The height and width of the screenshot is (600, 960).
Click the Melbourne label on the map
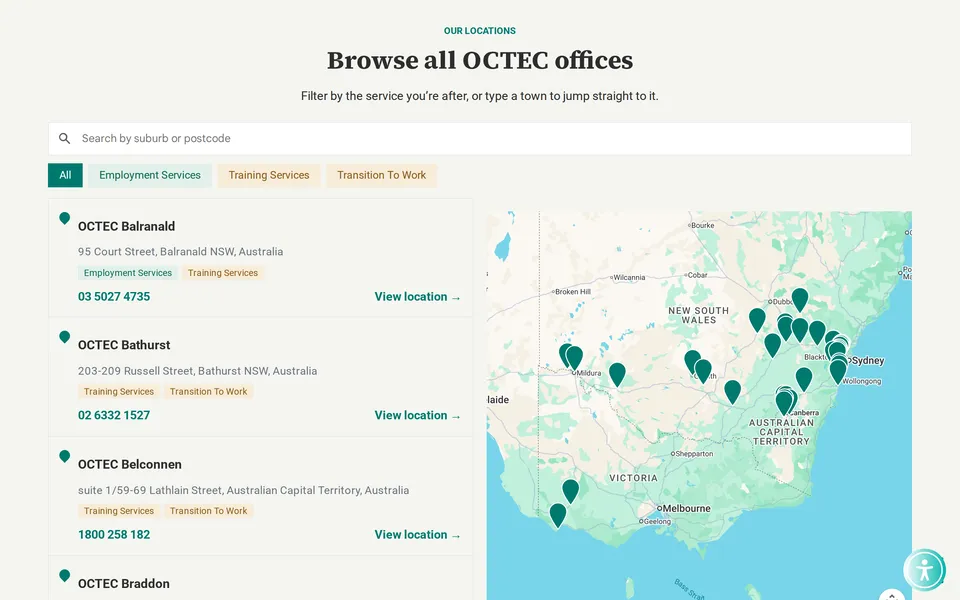pos(686,509)
